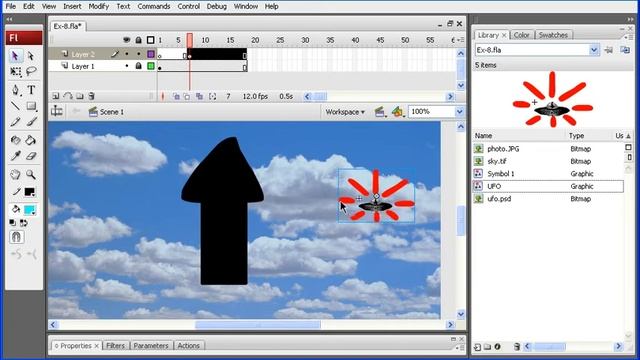Select the Eraser tool
Screen dimensions: 640x360
click(x=31, y=156)
